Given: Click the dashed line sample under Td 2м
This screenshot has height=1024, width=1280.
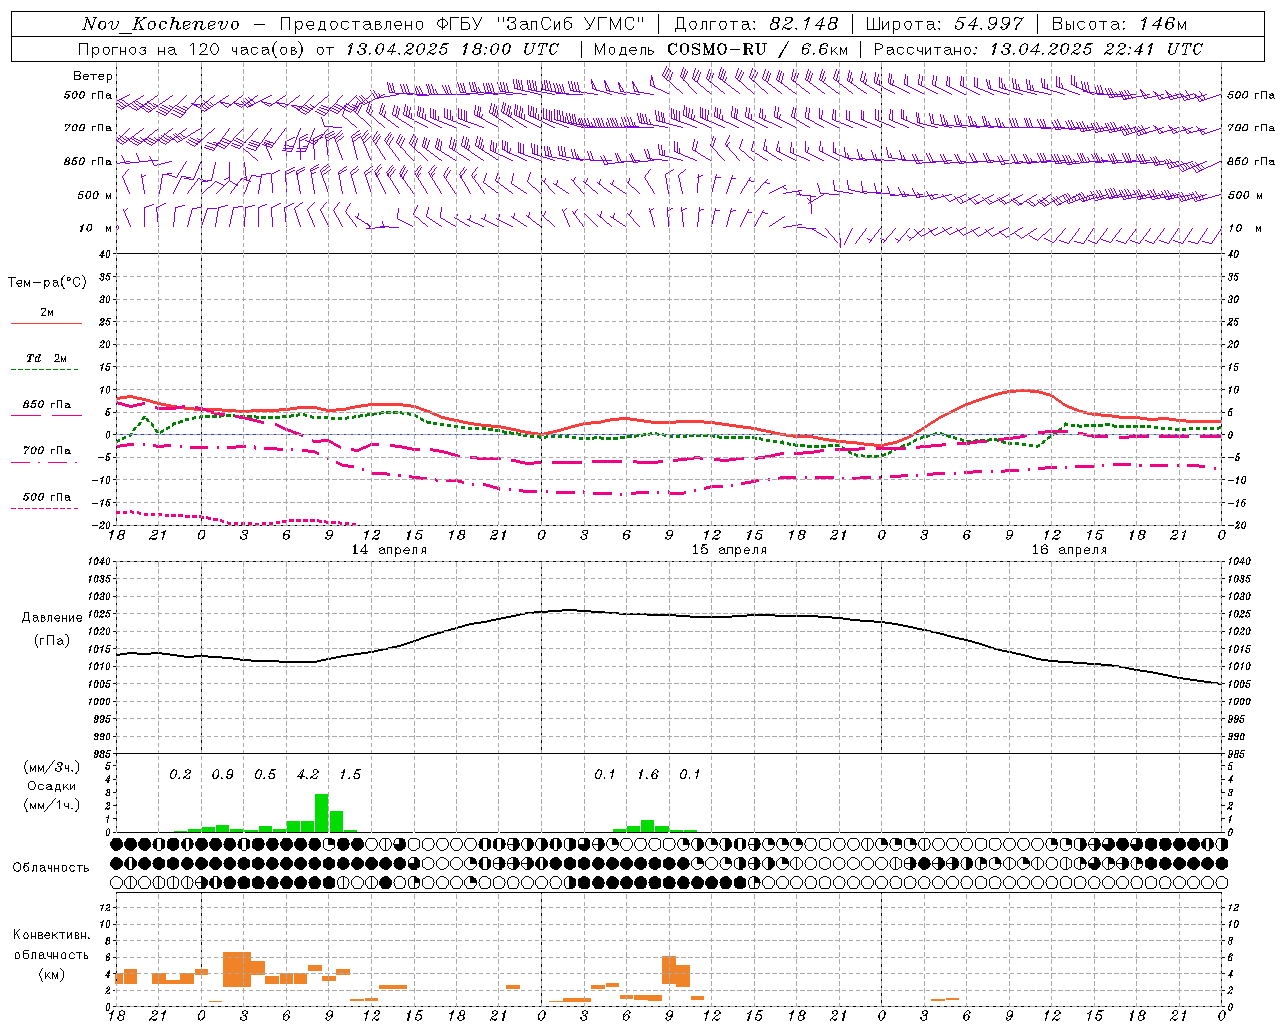Looking at the screenshot, I should pyautogui.click(x=47, y=370).
